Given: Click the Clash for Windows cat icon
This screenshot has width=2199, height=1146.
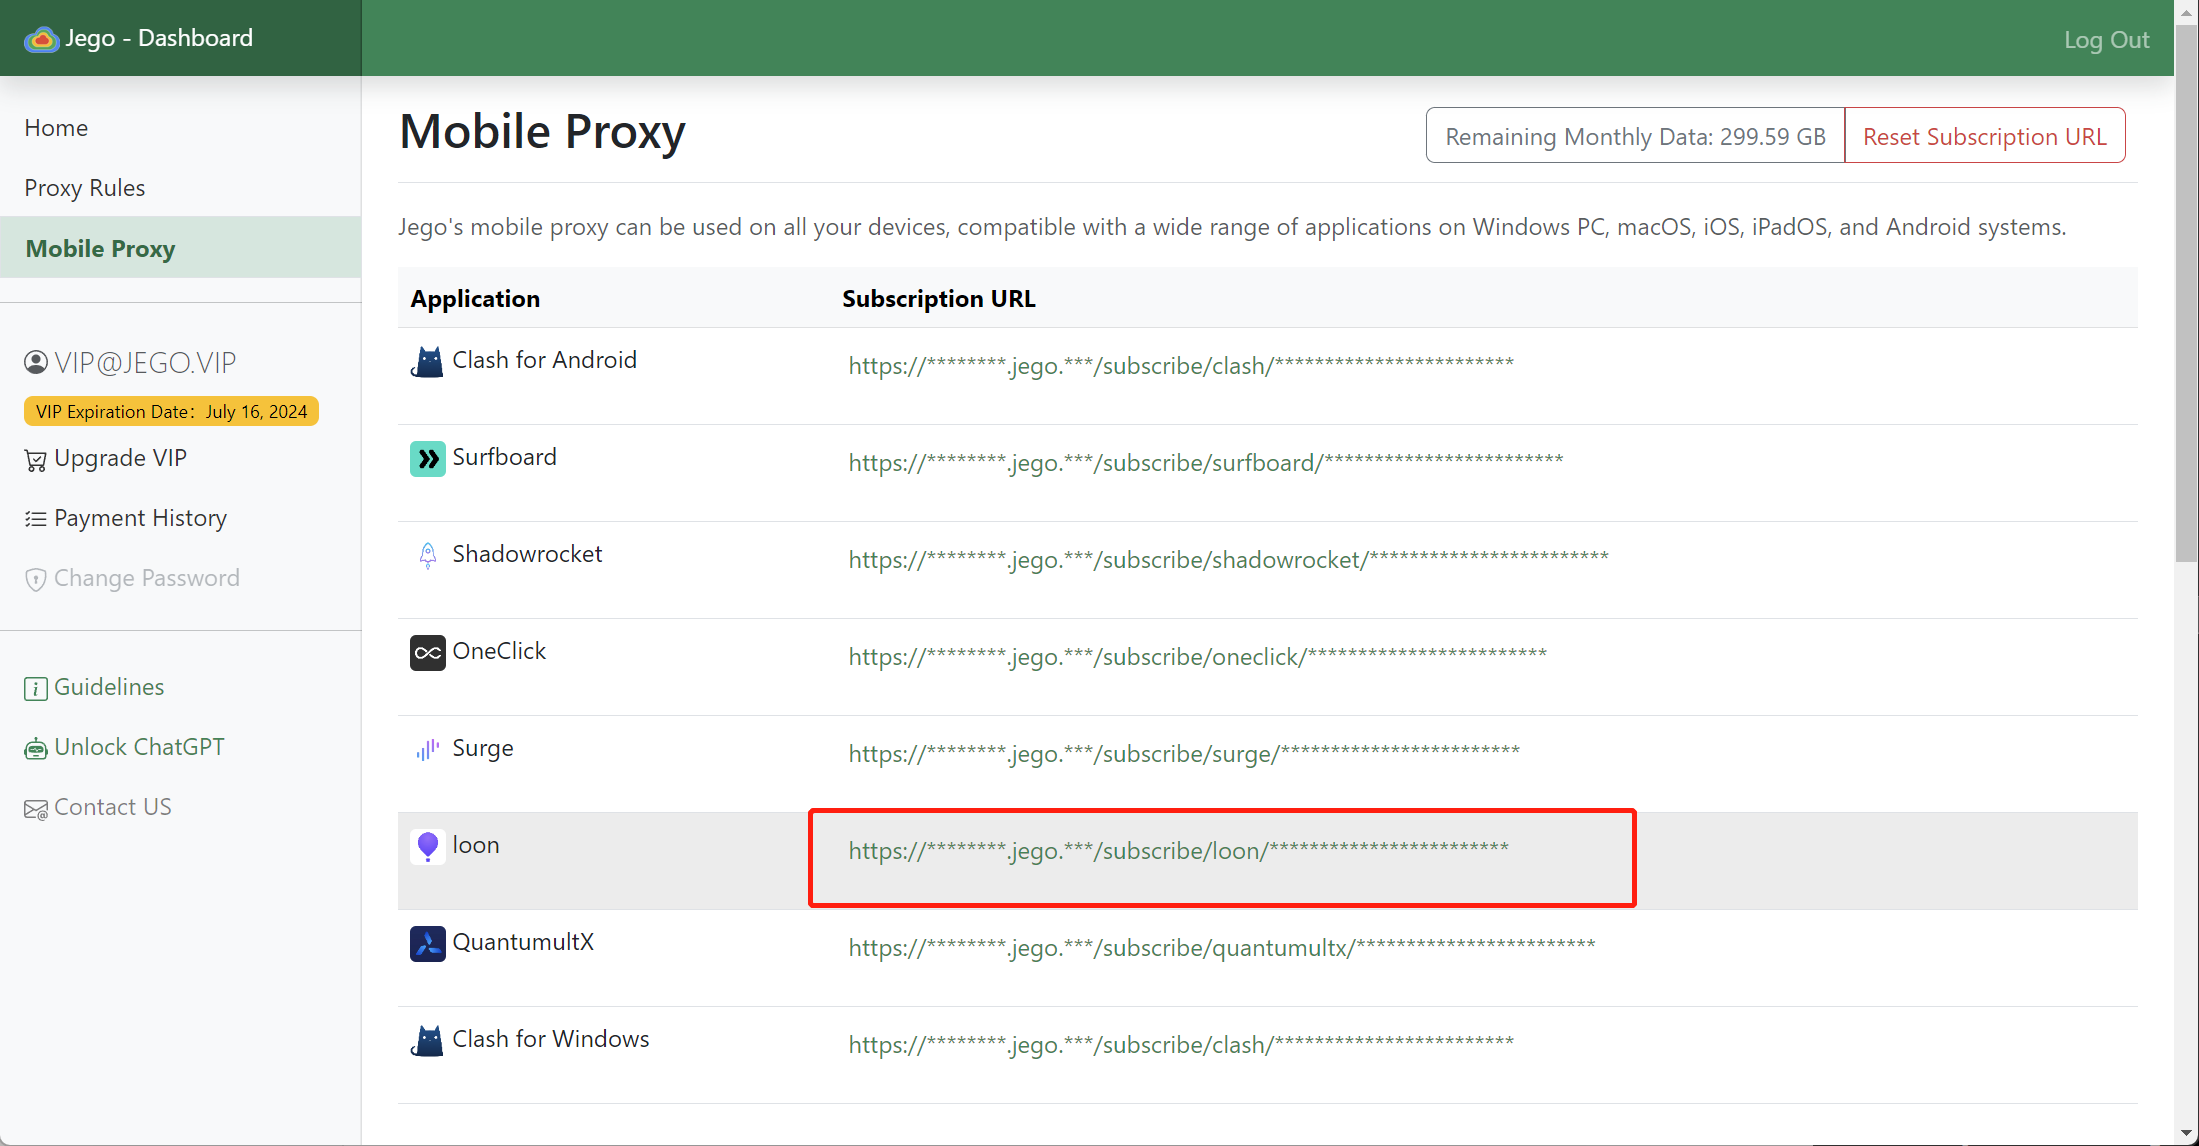Looking at the screenshot, I should point(427,1040).
